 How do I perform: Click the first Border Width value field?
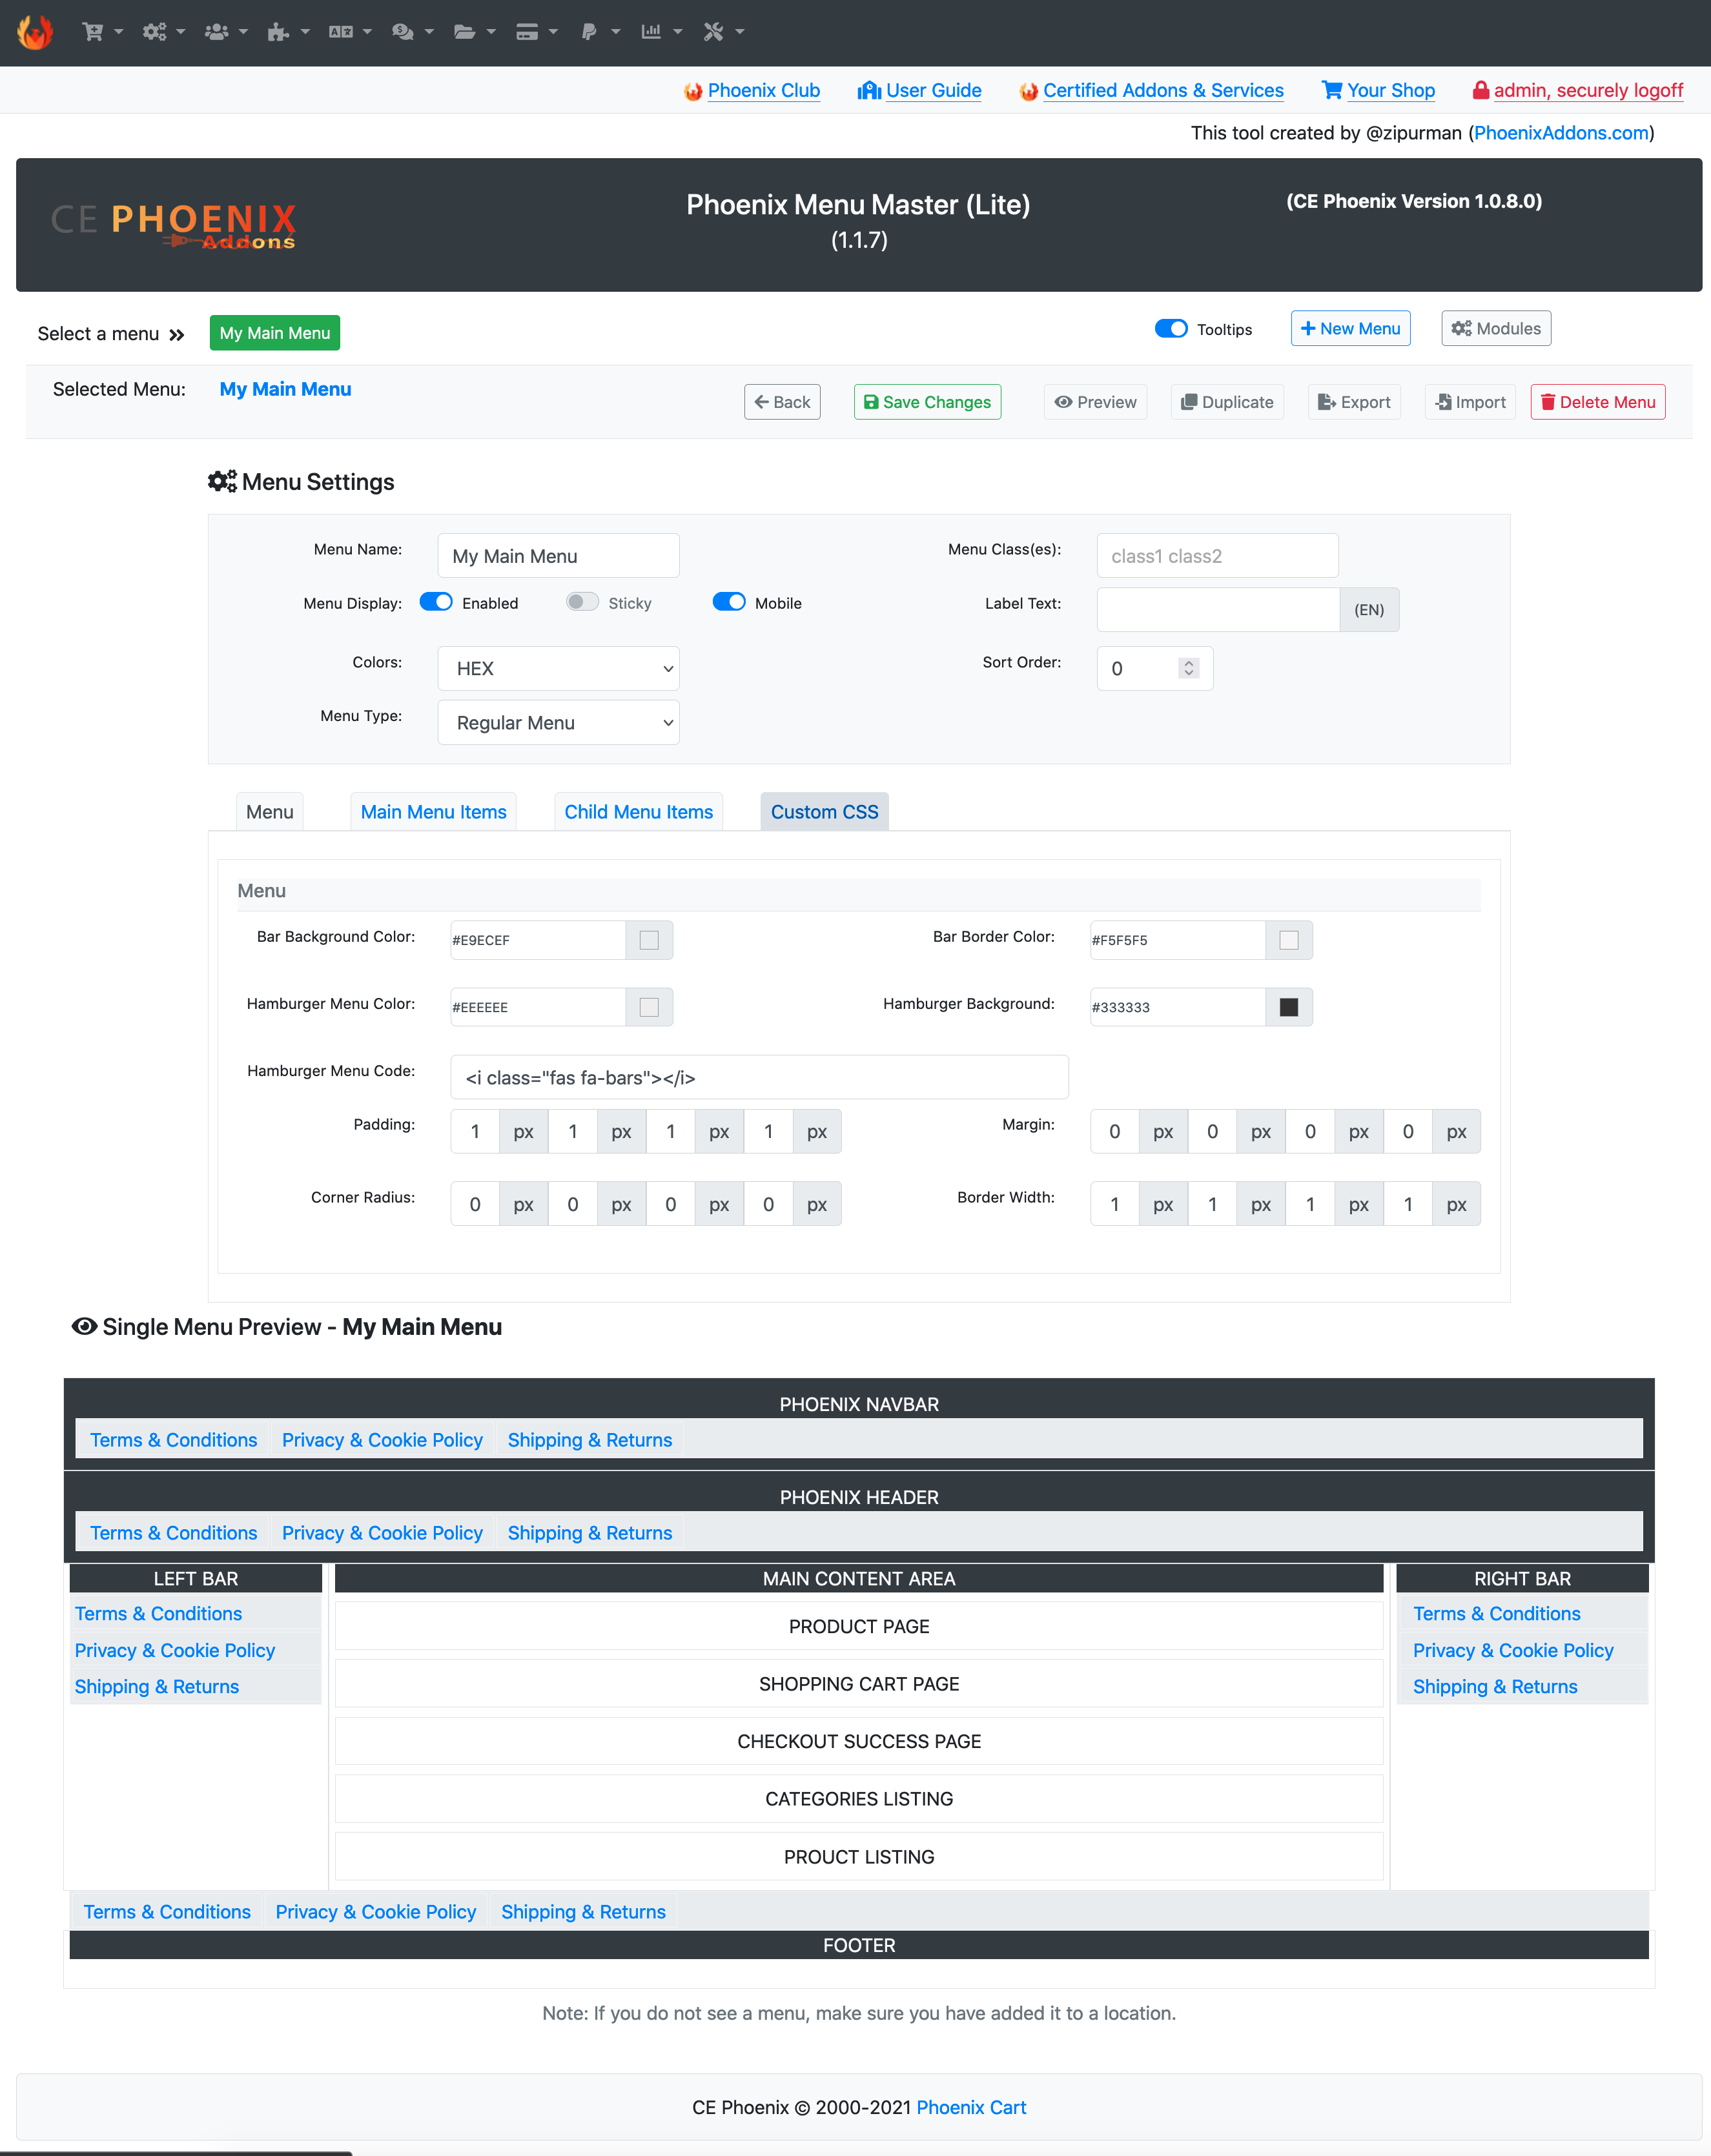coord(1114,1204)
